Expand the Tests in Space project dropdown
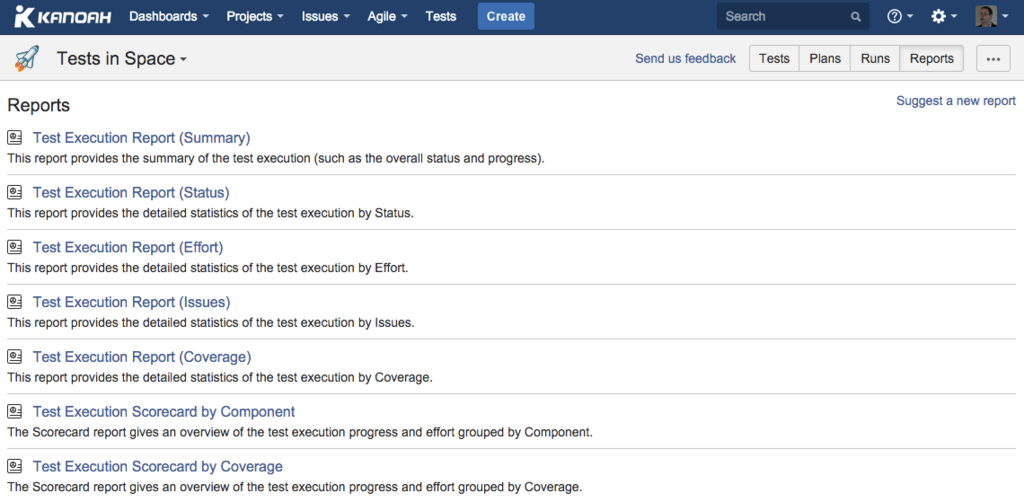The image size is (1024, 502). coord(121,59)
